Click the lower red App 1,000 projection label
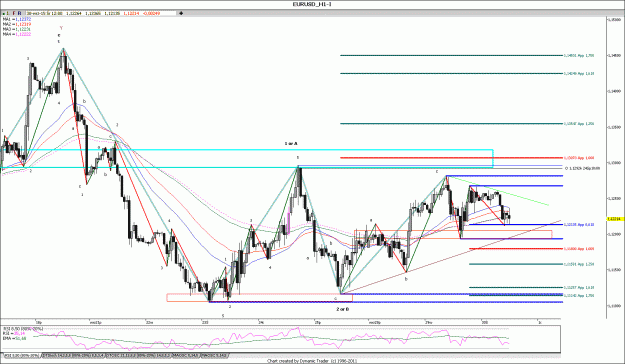The height and width of the screenshot is (364, 625). coord(579,249)
